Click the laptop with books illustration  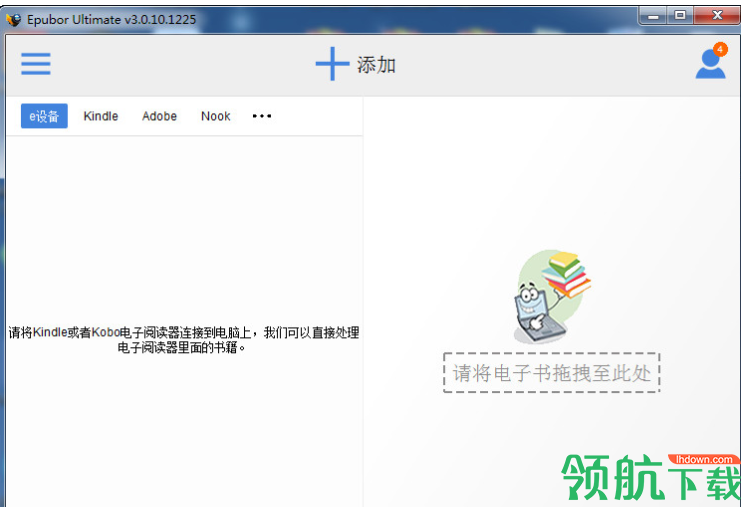click(x=552, y=296)
